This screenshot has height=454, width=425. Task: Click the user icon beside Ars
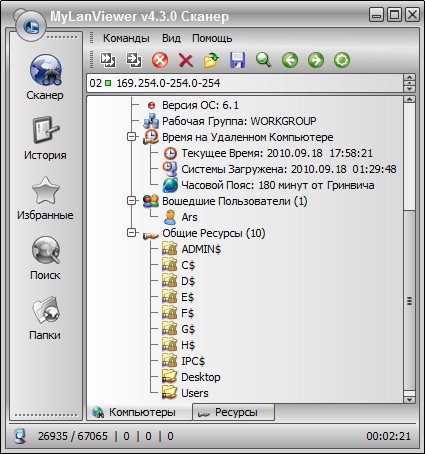coord(170,217)
